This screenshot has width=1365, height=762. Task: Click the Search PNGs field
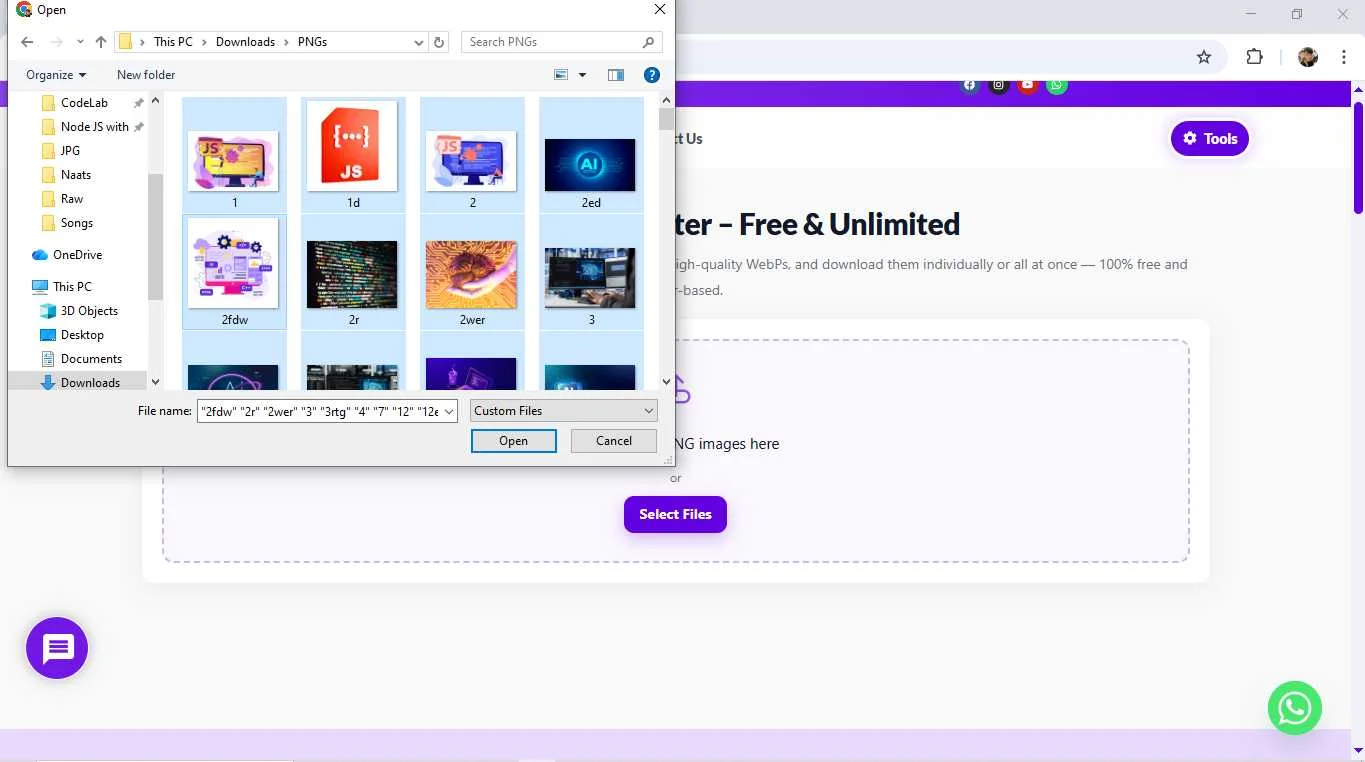click(x=561, y=42)
